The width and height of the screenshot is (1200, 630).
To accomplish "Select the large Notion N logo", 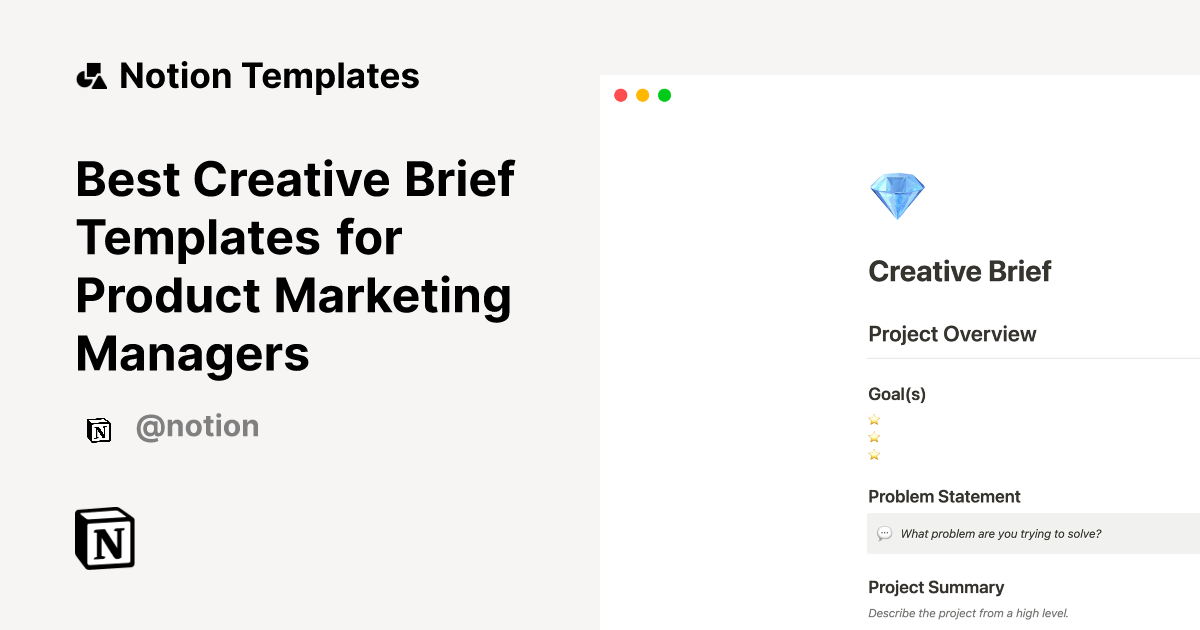I will (104, 537).
